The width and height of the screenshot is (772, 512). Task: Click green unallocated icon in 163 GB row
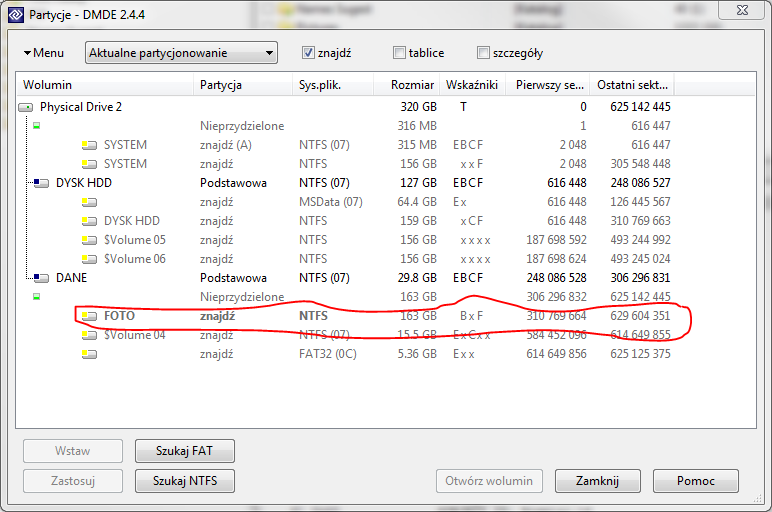36,297
